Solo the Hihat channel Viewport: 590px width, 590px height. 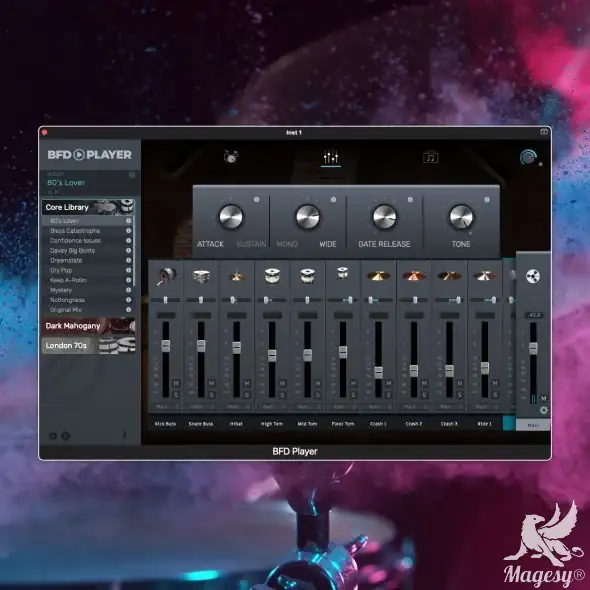(247, 395)
